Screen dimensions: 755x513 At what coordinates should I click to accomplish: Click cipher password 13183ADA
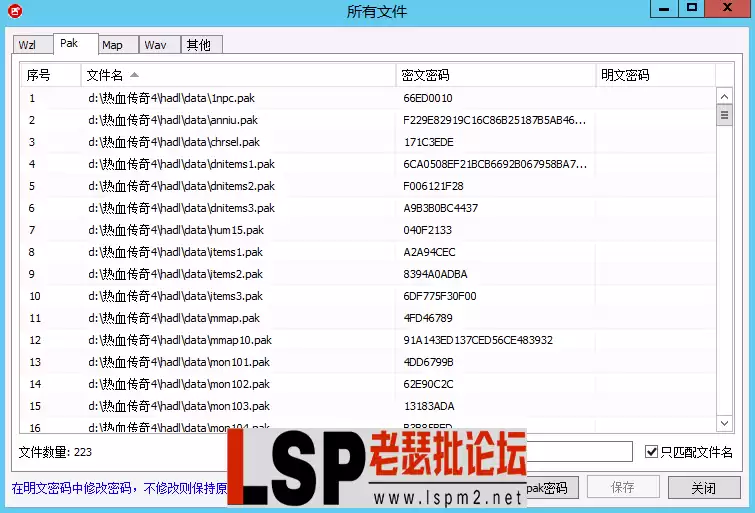[429, 406]
